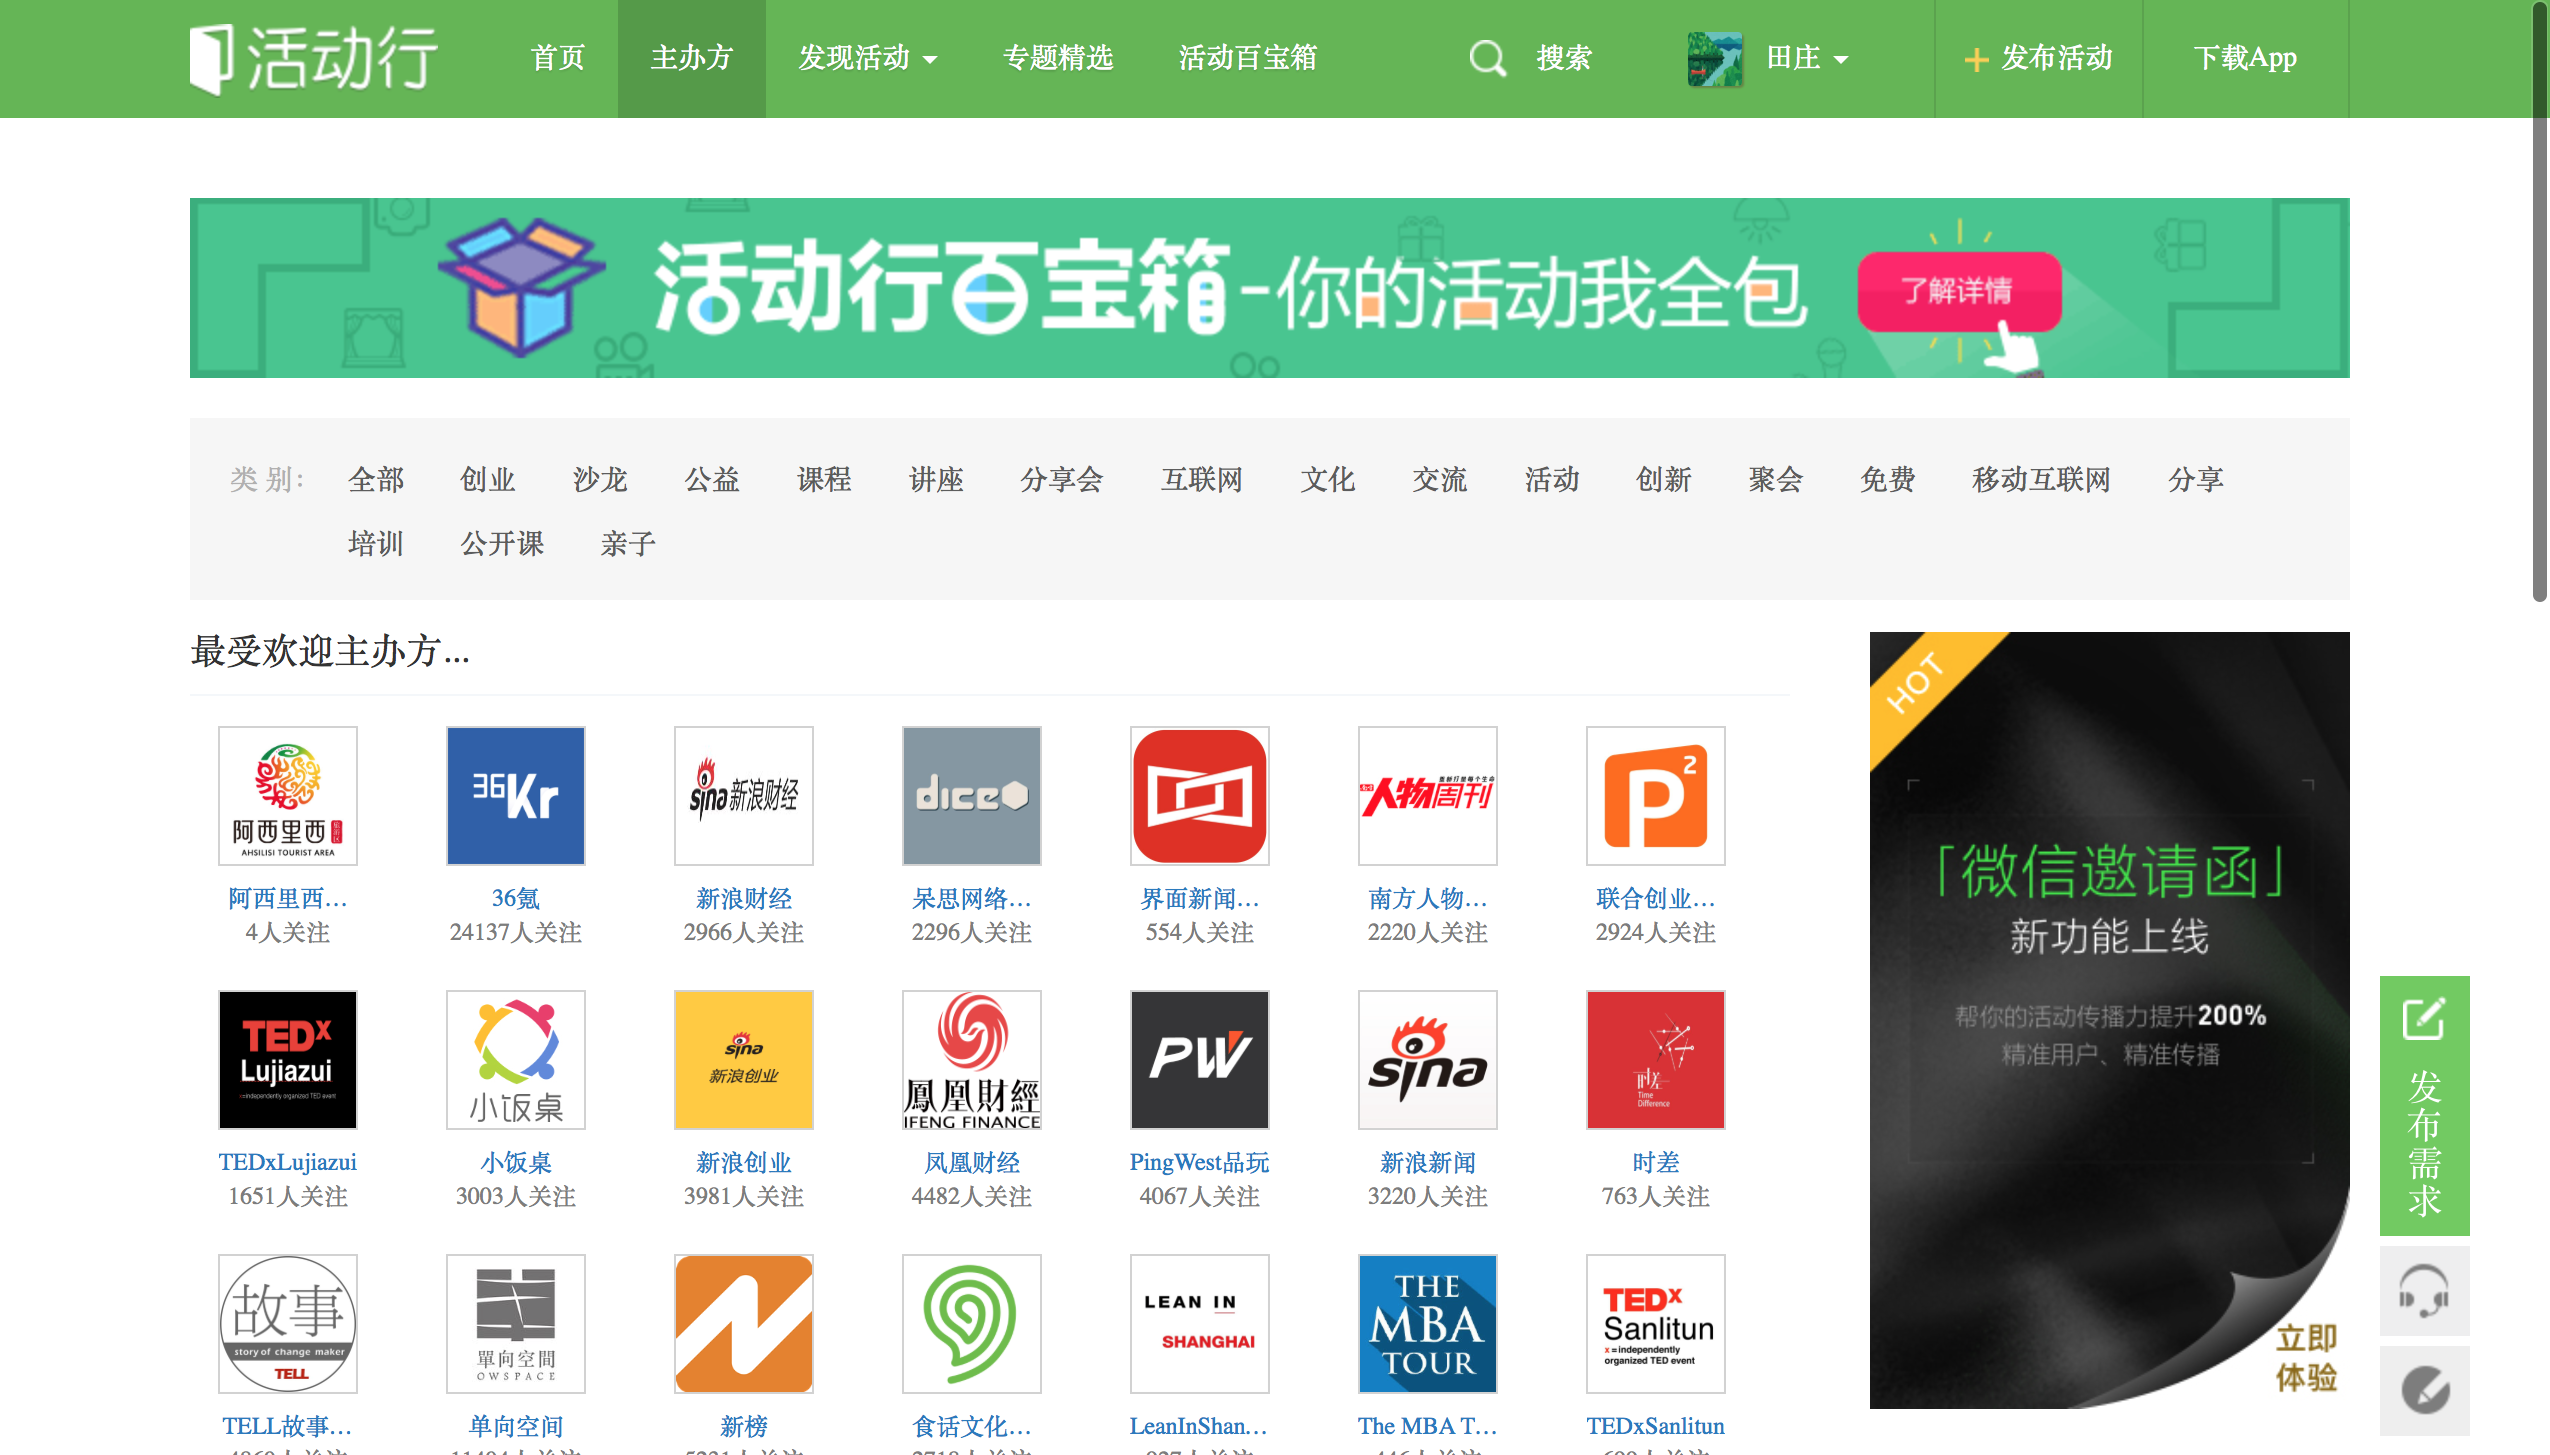The image size is (2550, 1455).
Task: Filter organizers by 创业 category
Action: [x=488, y=480]
